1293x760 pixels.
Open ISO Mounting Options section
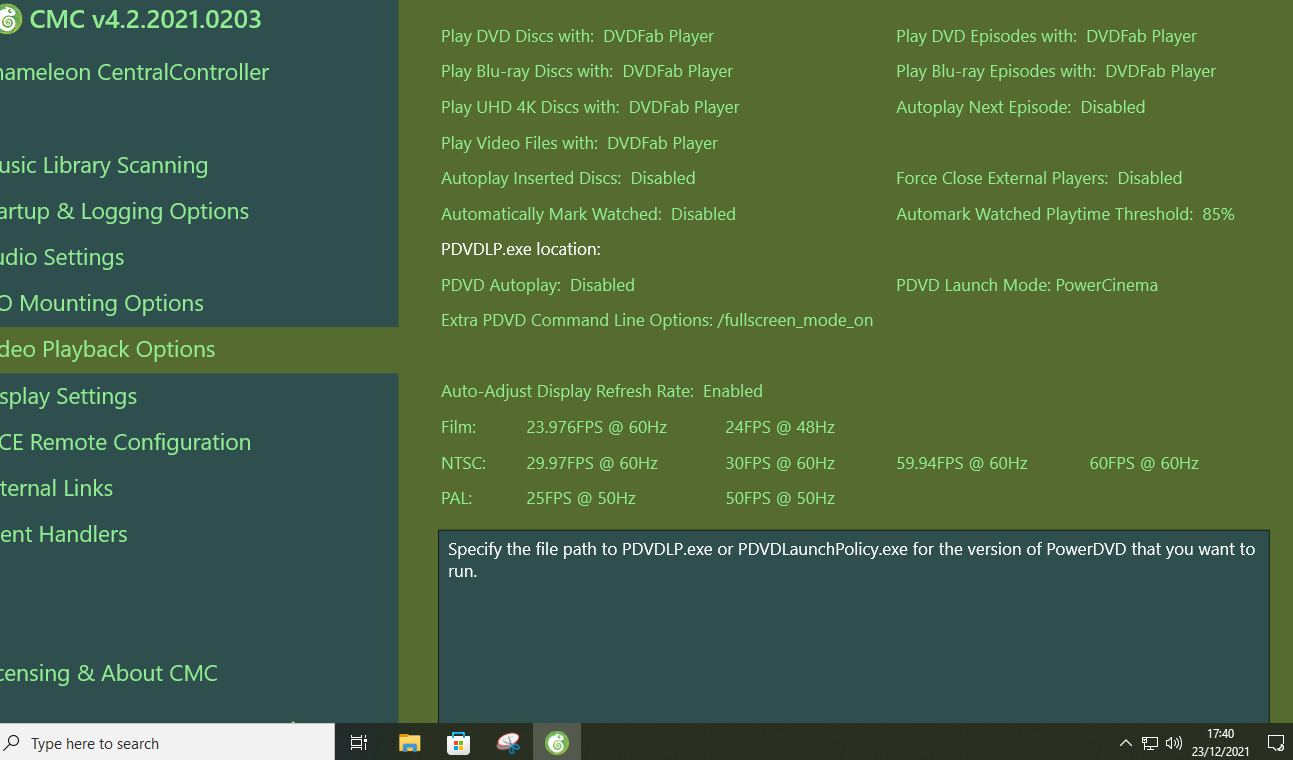pos(102,303)
